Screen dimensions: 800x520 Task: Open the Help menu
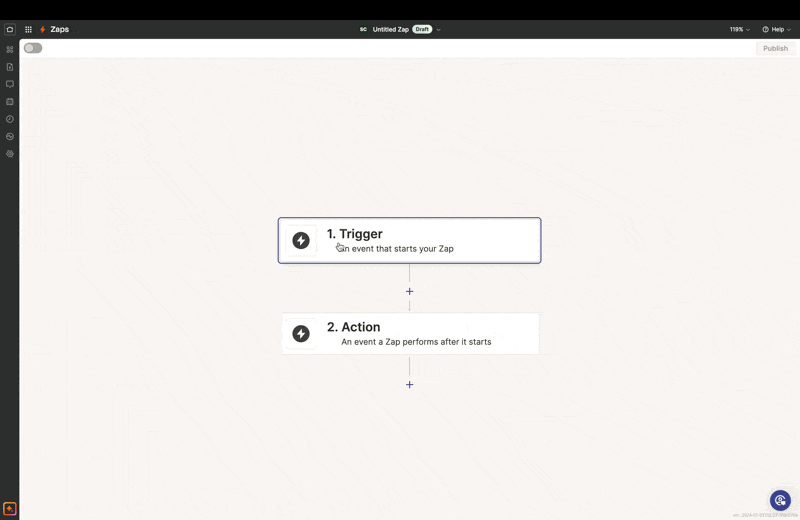point(776,30)
